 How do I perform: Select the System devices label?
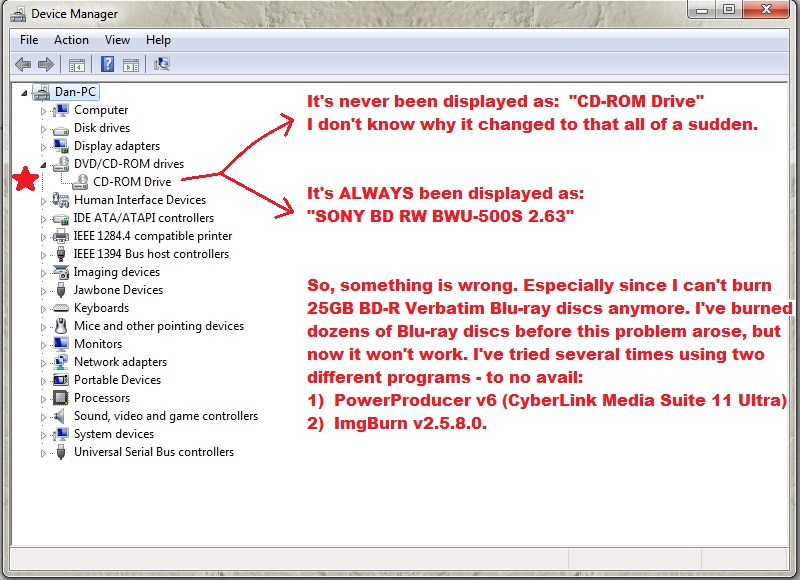114,434
